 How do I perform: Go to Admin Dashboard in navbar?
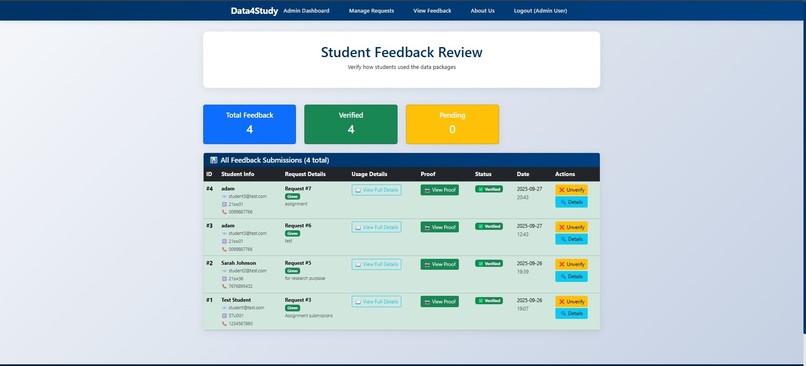pyautogui.click(x=306, y=11)
